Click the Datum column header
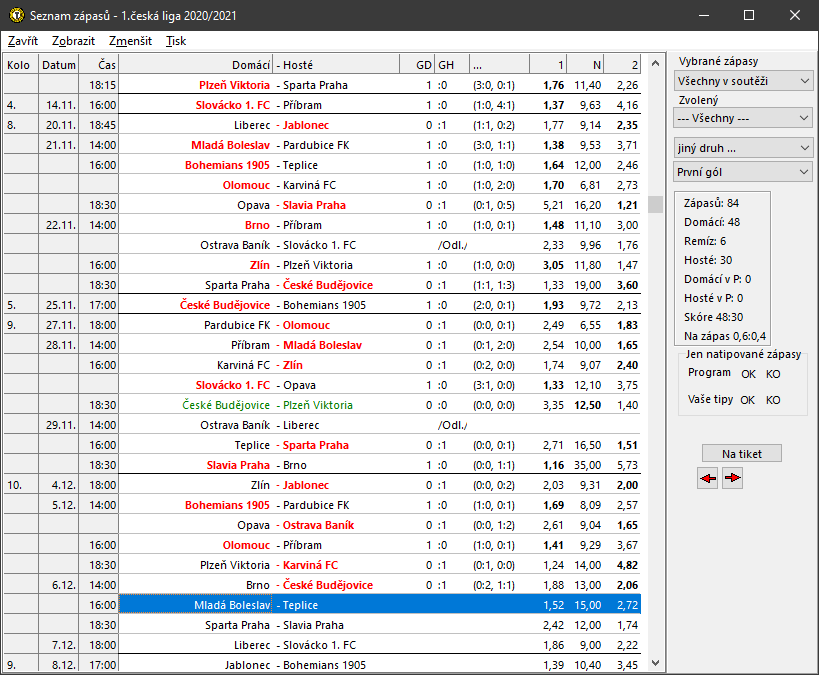This screenshot has height=675, width=819. point(58,65)
